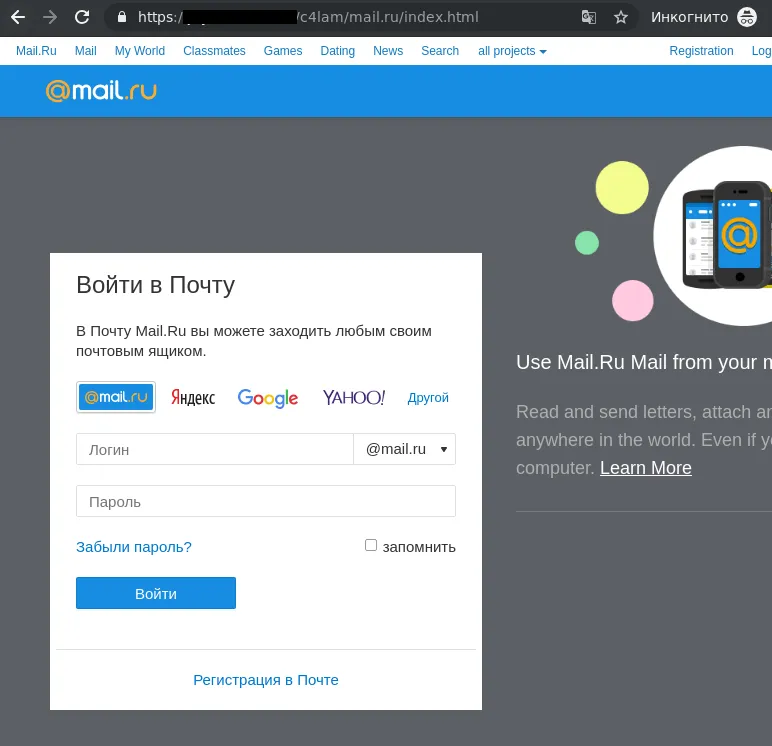Click the phones illustration

[727, 235]
